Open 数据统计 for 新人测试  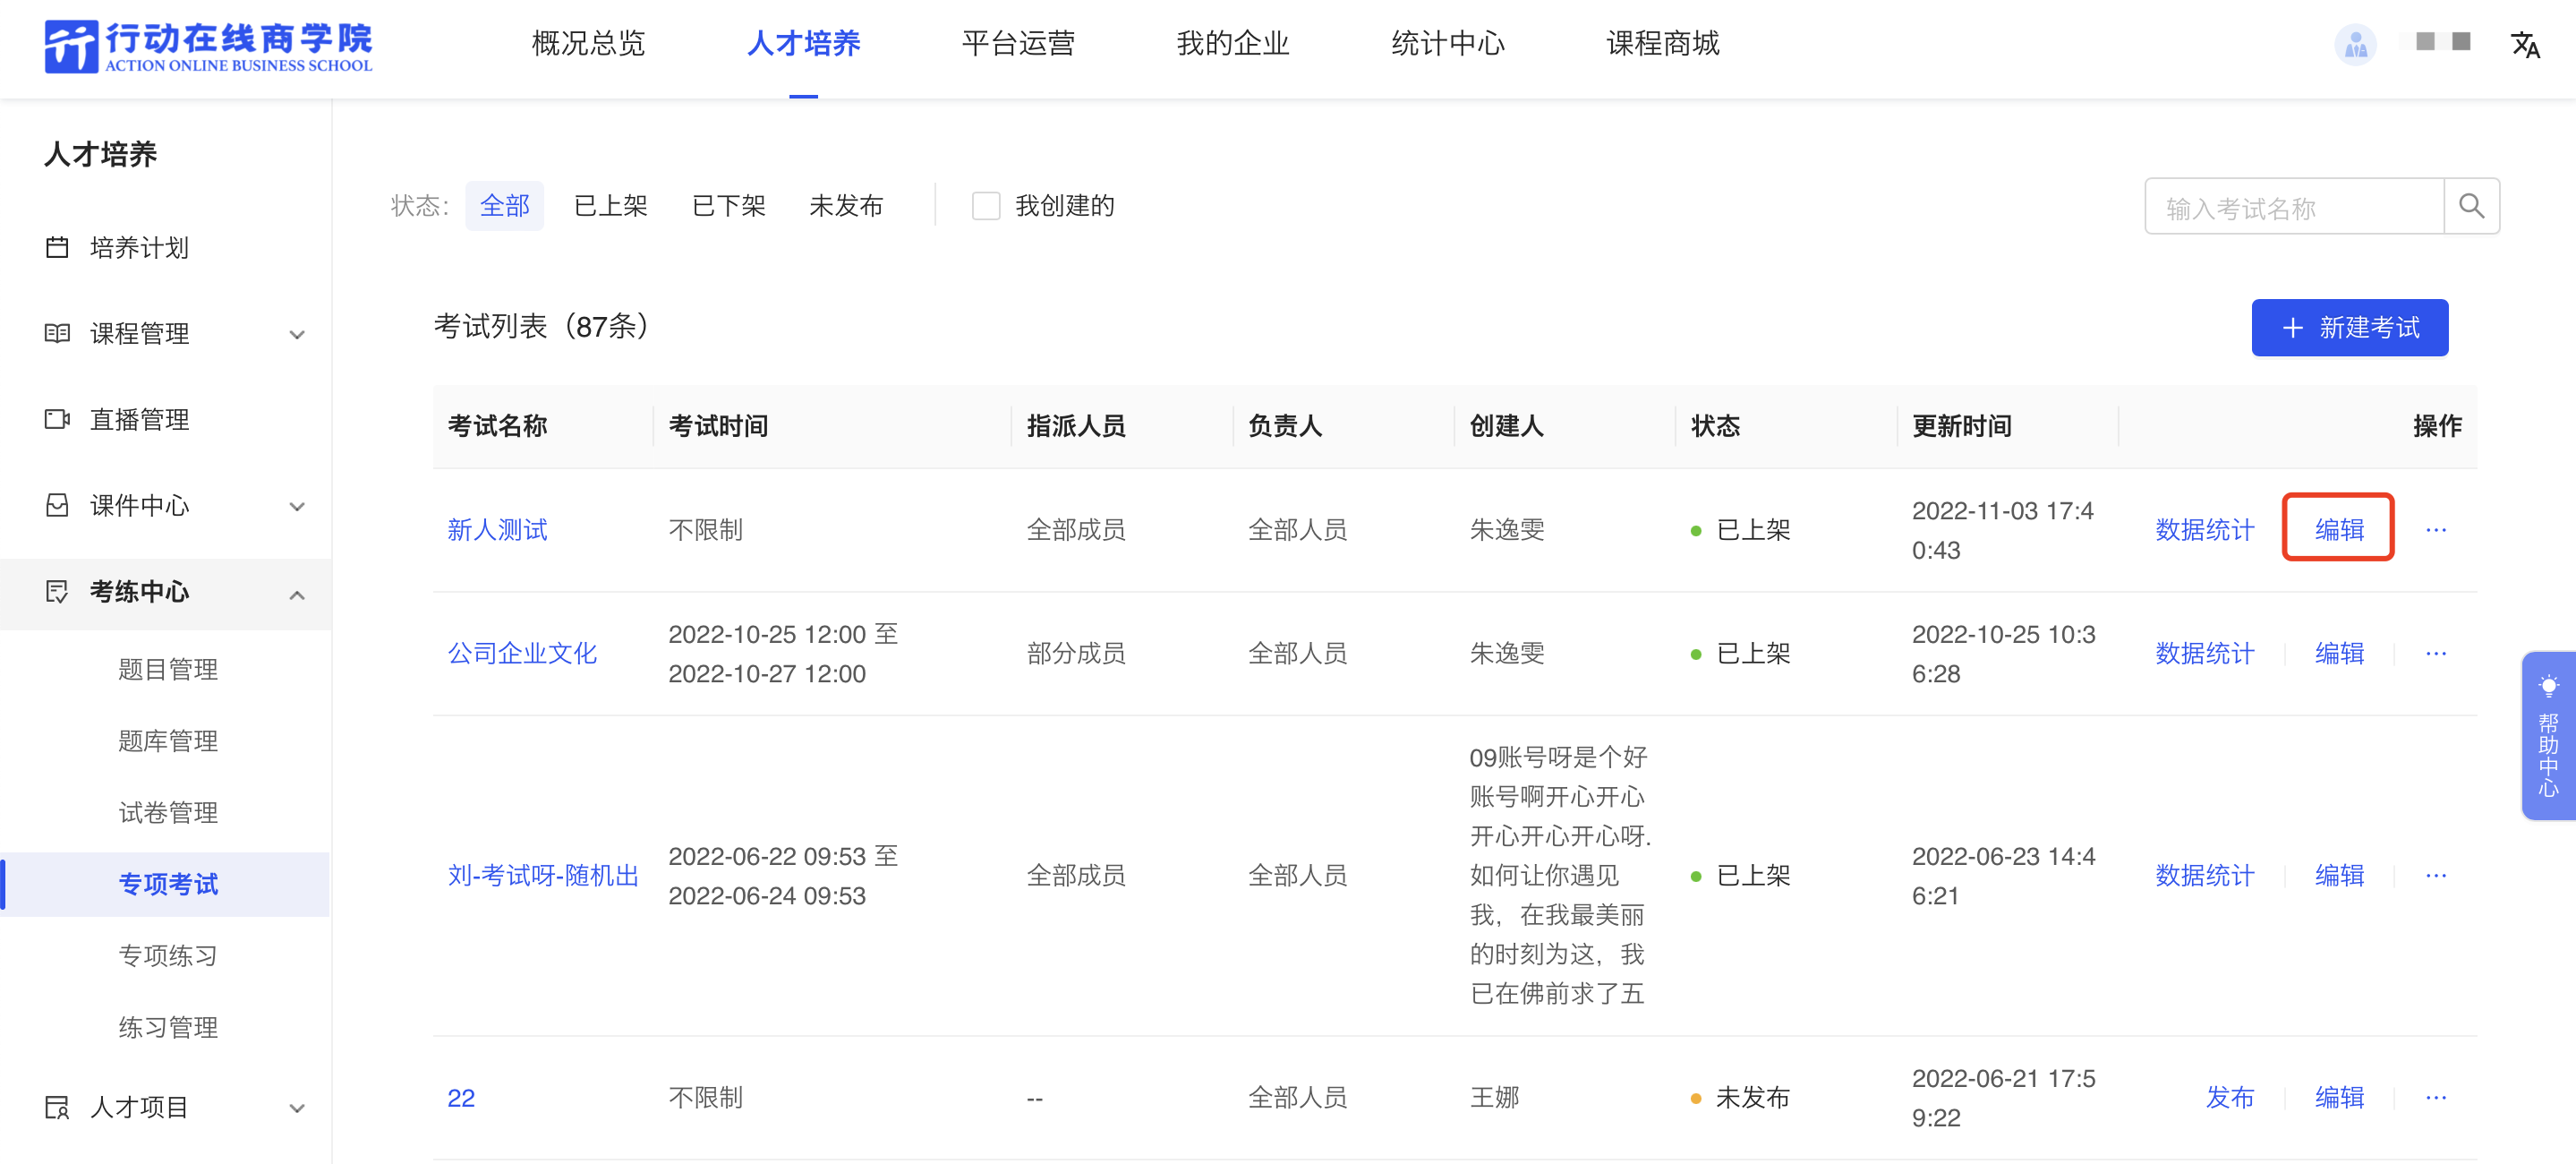[x=2204, y=529]
